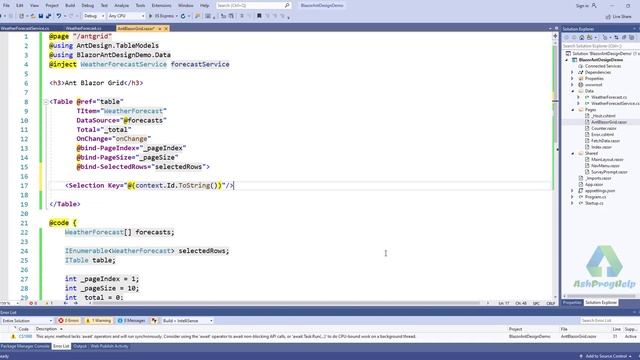Open the File menu
640x360 pixels.
[6, 6]
